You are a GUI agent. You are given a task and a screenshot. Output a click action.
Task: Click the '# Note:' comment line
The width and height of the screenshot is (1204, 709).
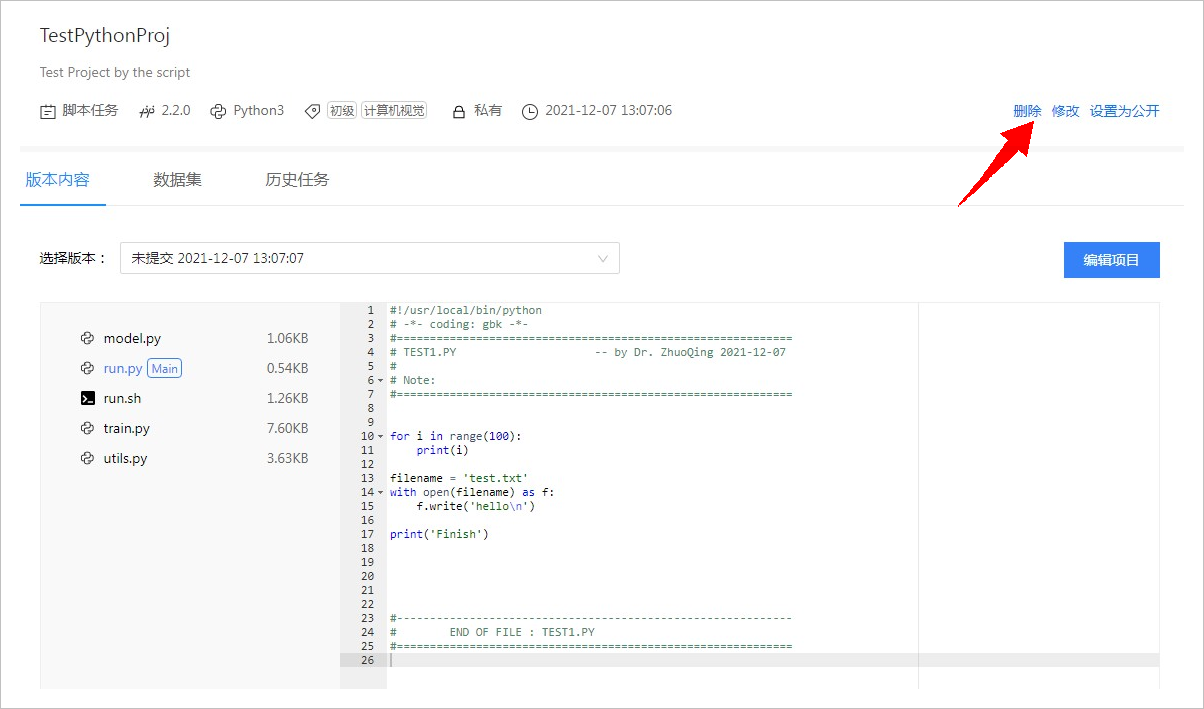413,380
